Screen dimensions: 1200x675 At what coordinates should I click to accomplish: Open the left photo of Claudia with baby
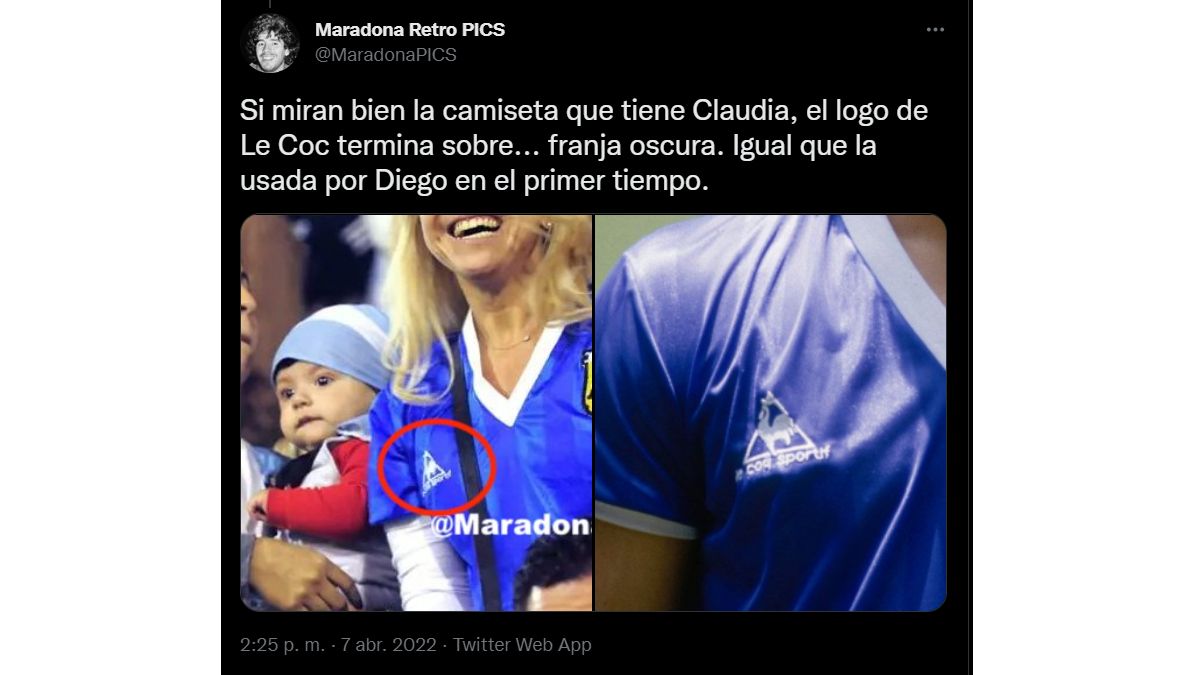click(x=417, y=413)
